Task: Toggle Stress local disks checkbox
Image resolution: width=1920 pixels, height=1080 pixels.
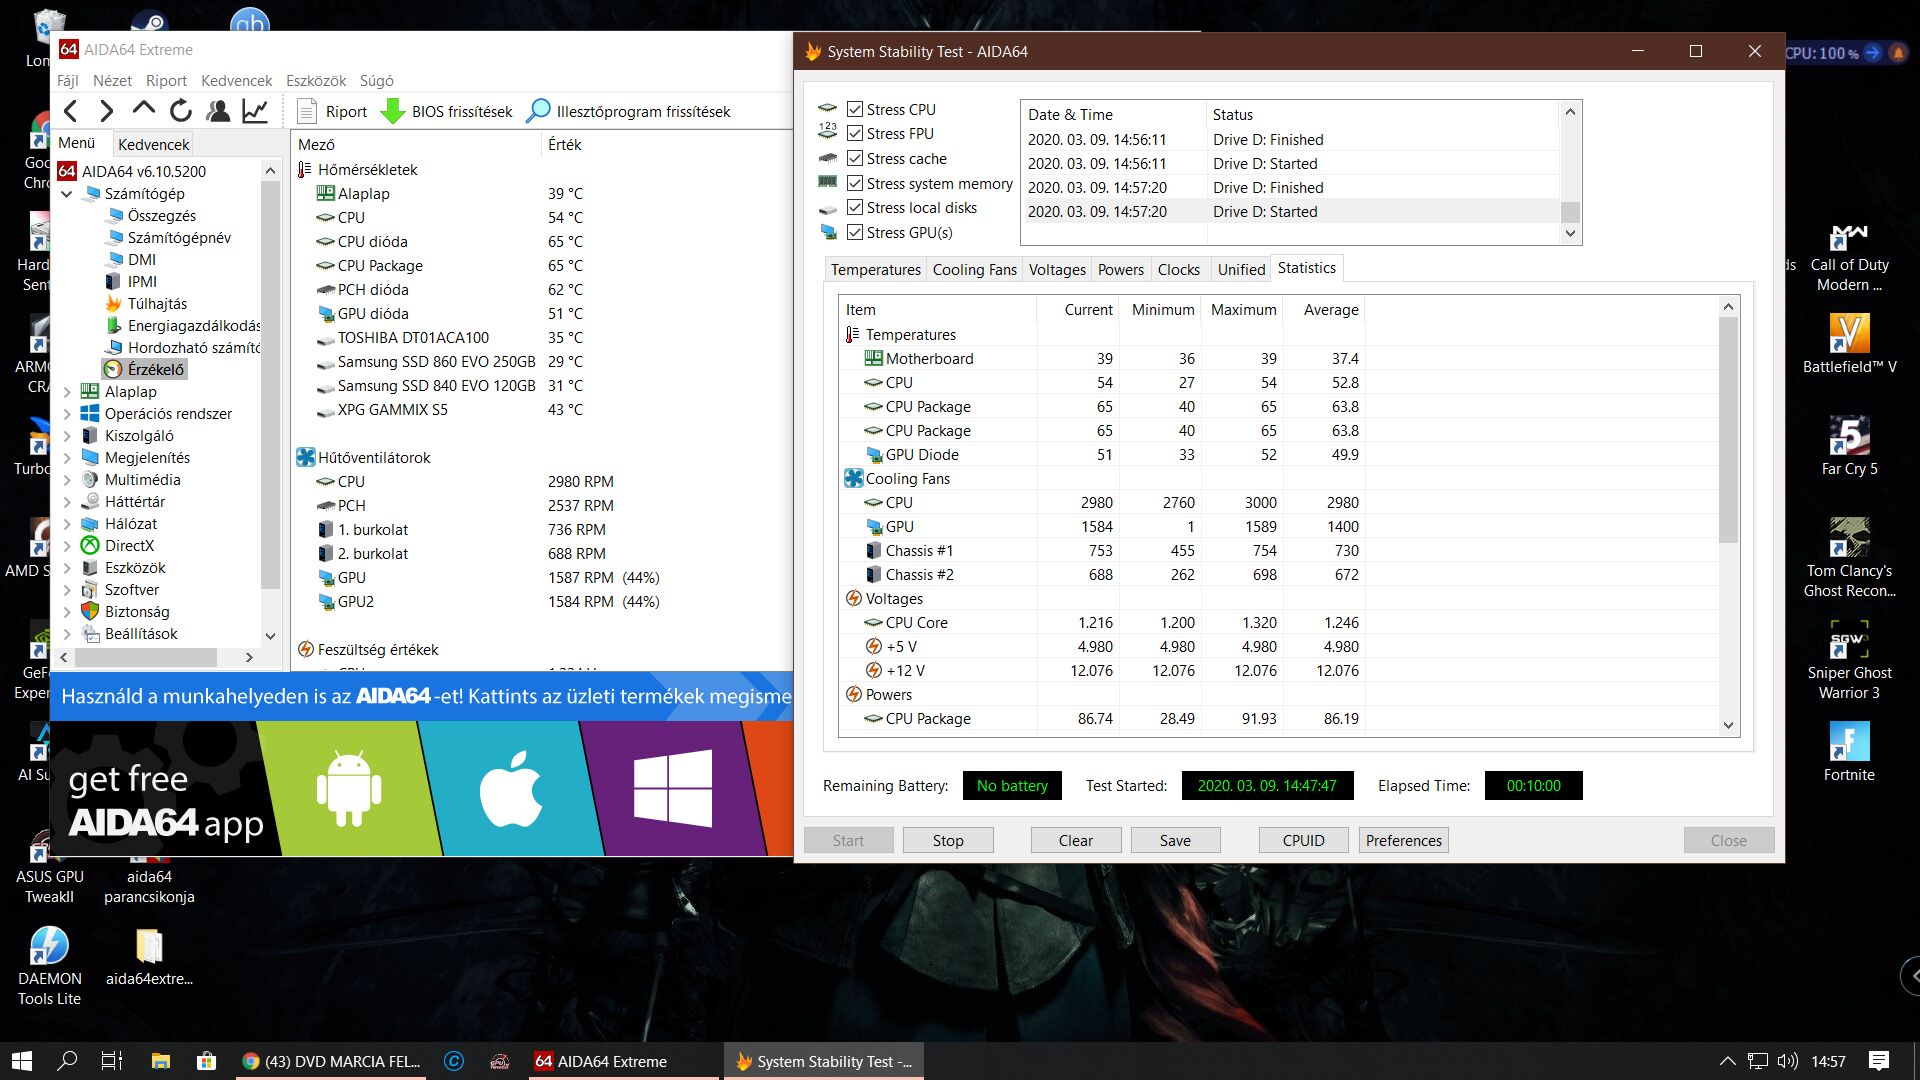Action: [x=855, y=207]
